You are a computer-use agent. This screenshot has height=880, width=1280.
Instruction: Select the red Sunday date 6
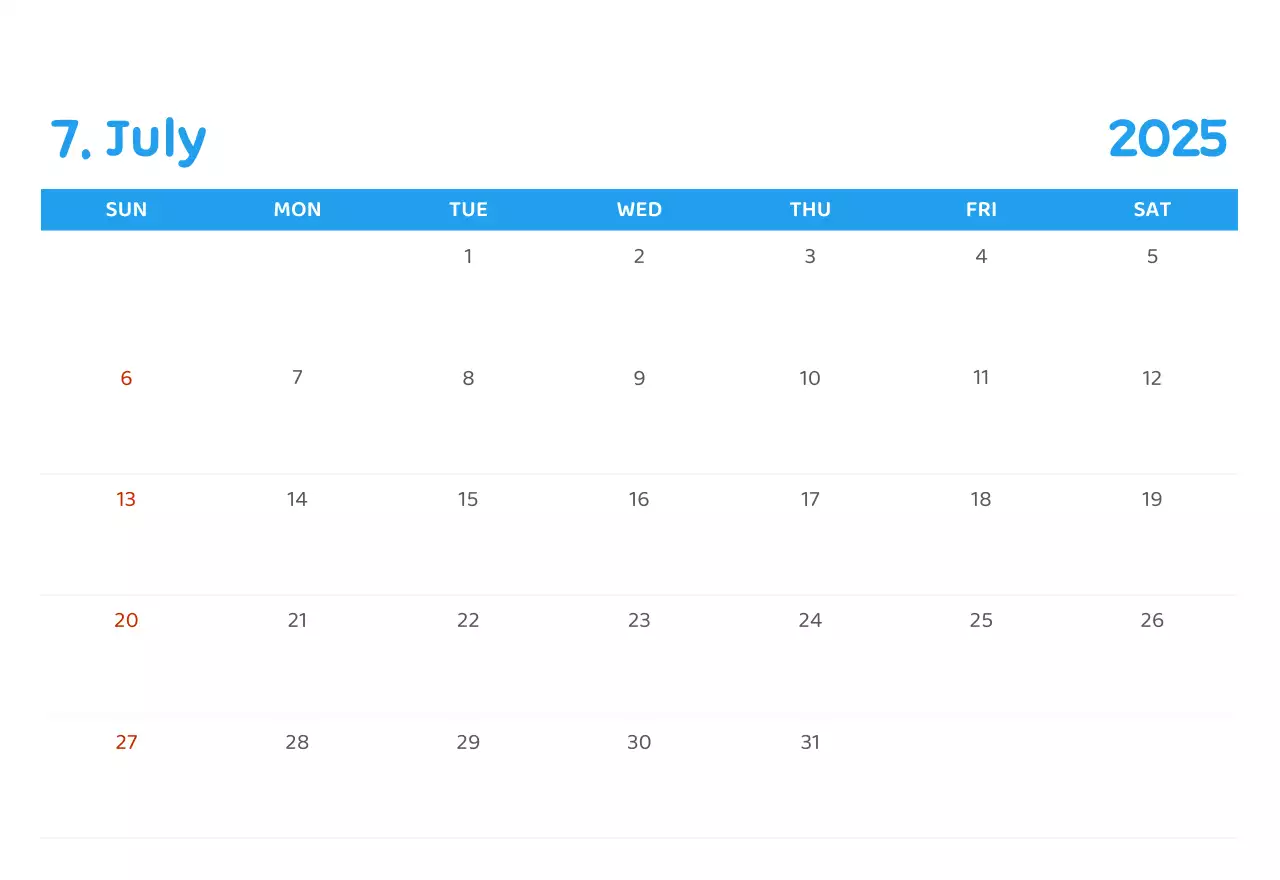coord(126,379)
